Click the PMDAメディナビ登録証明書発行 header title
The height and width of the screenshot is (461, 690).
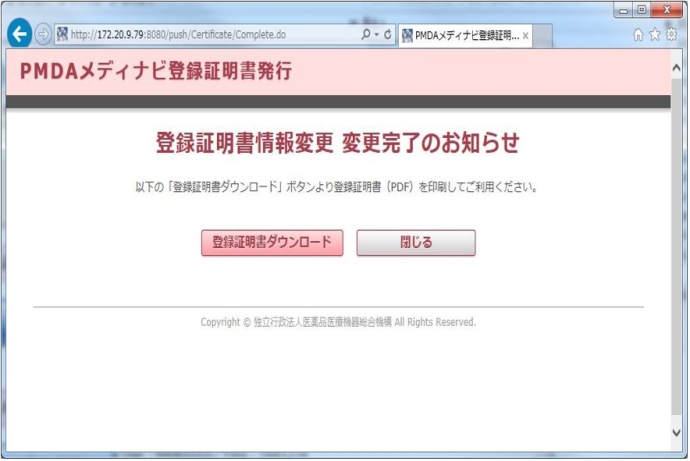[x=156, y=71]
